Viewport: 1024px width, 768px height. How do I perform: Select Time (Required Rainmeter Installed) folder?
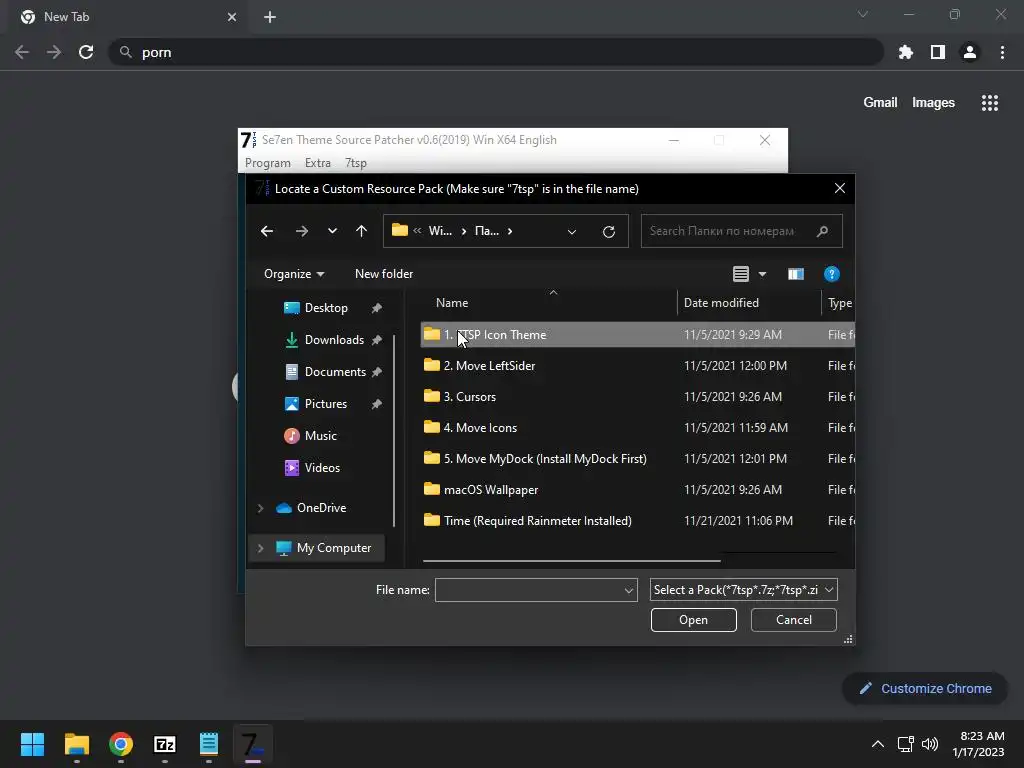pyautogui.click(x=637, y=520)
